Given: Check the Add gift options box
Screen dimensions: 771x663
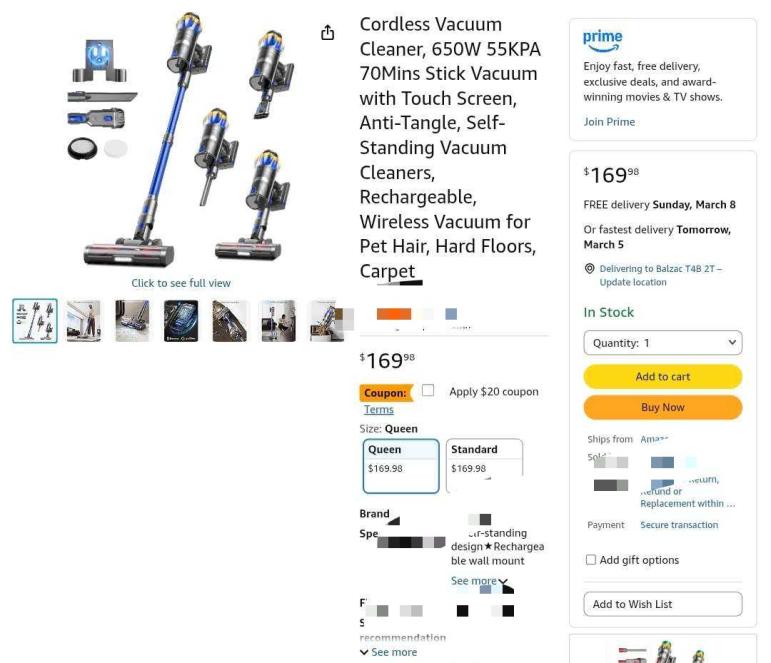Looking at the screenshot, I should [x=591, y=560].
